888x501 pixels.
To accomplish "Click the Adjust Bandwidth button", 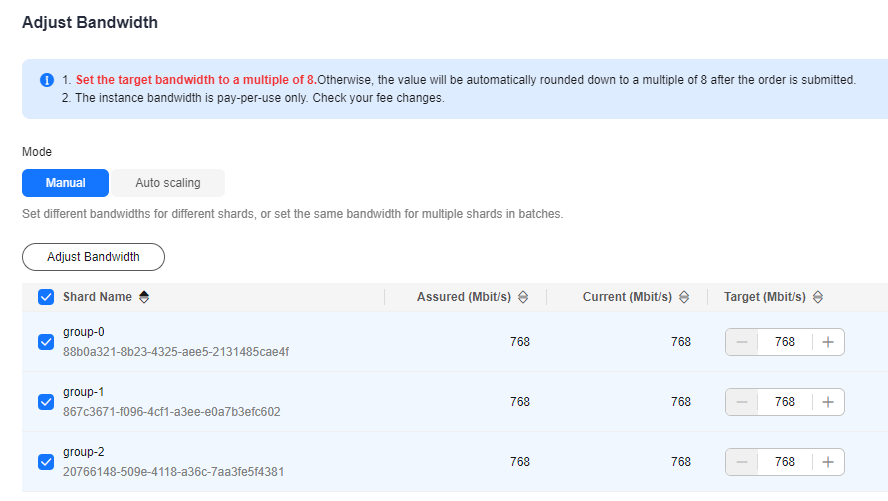I will coord(93,257).
